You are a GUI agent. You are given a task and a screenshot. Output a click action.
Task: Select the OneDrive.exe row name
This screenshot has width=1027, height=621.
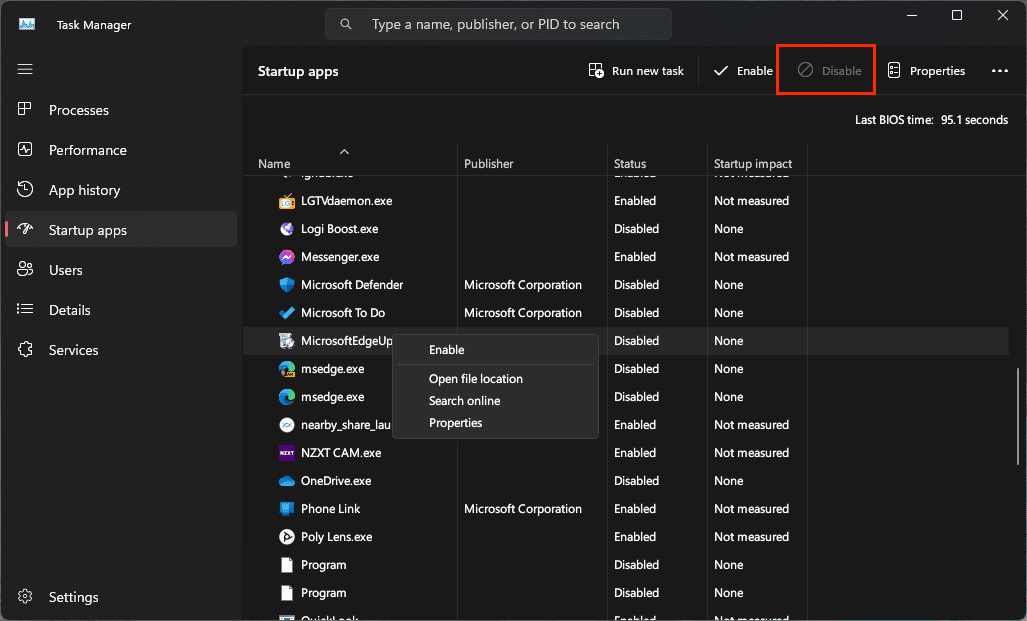[x=336, y=481]
